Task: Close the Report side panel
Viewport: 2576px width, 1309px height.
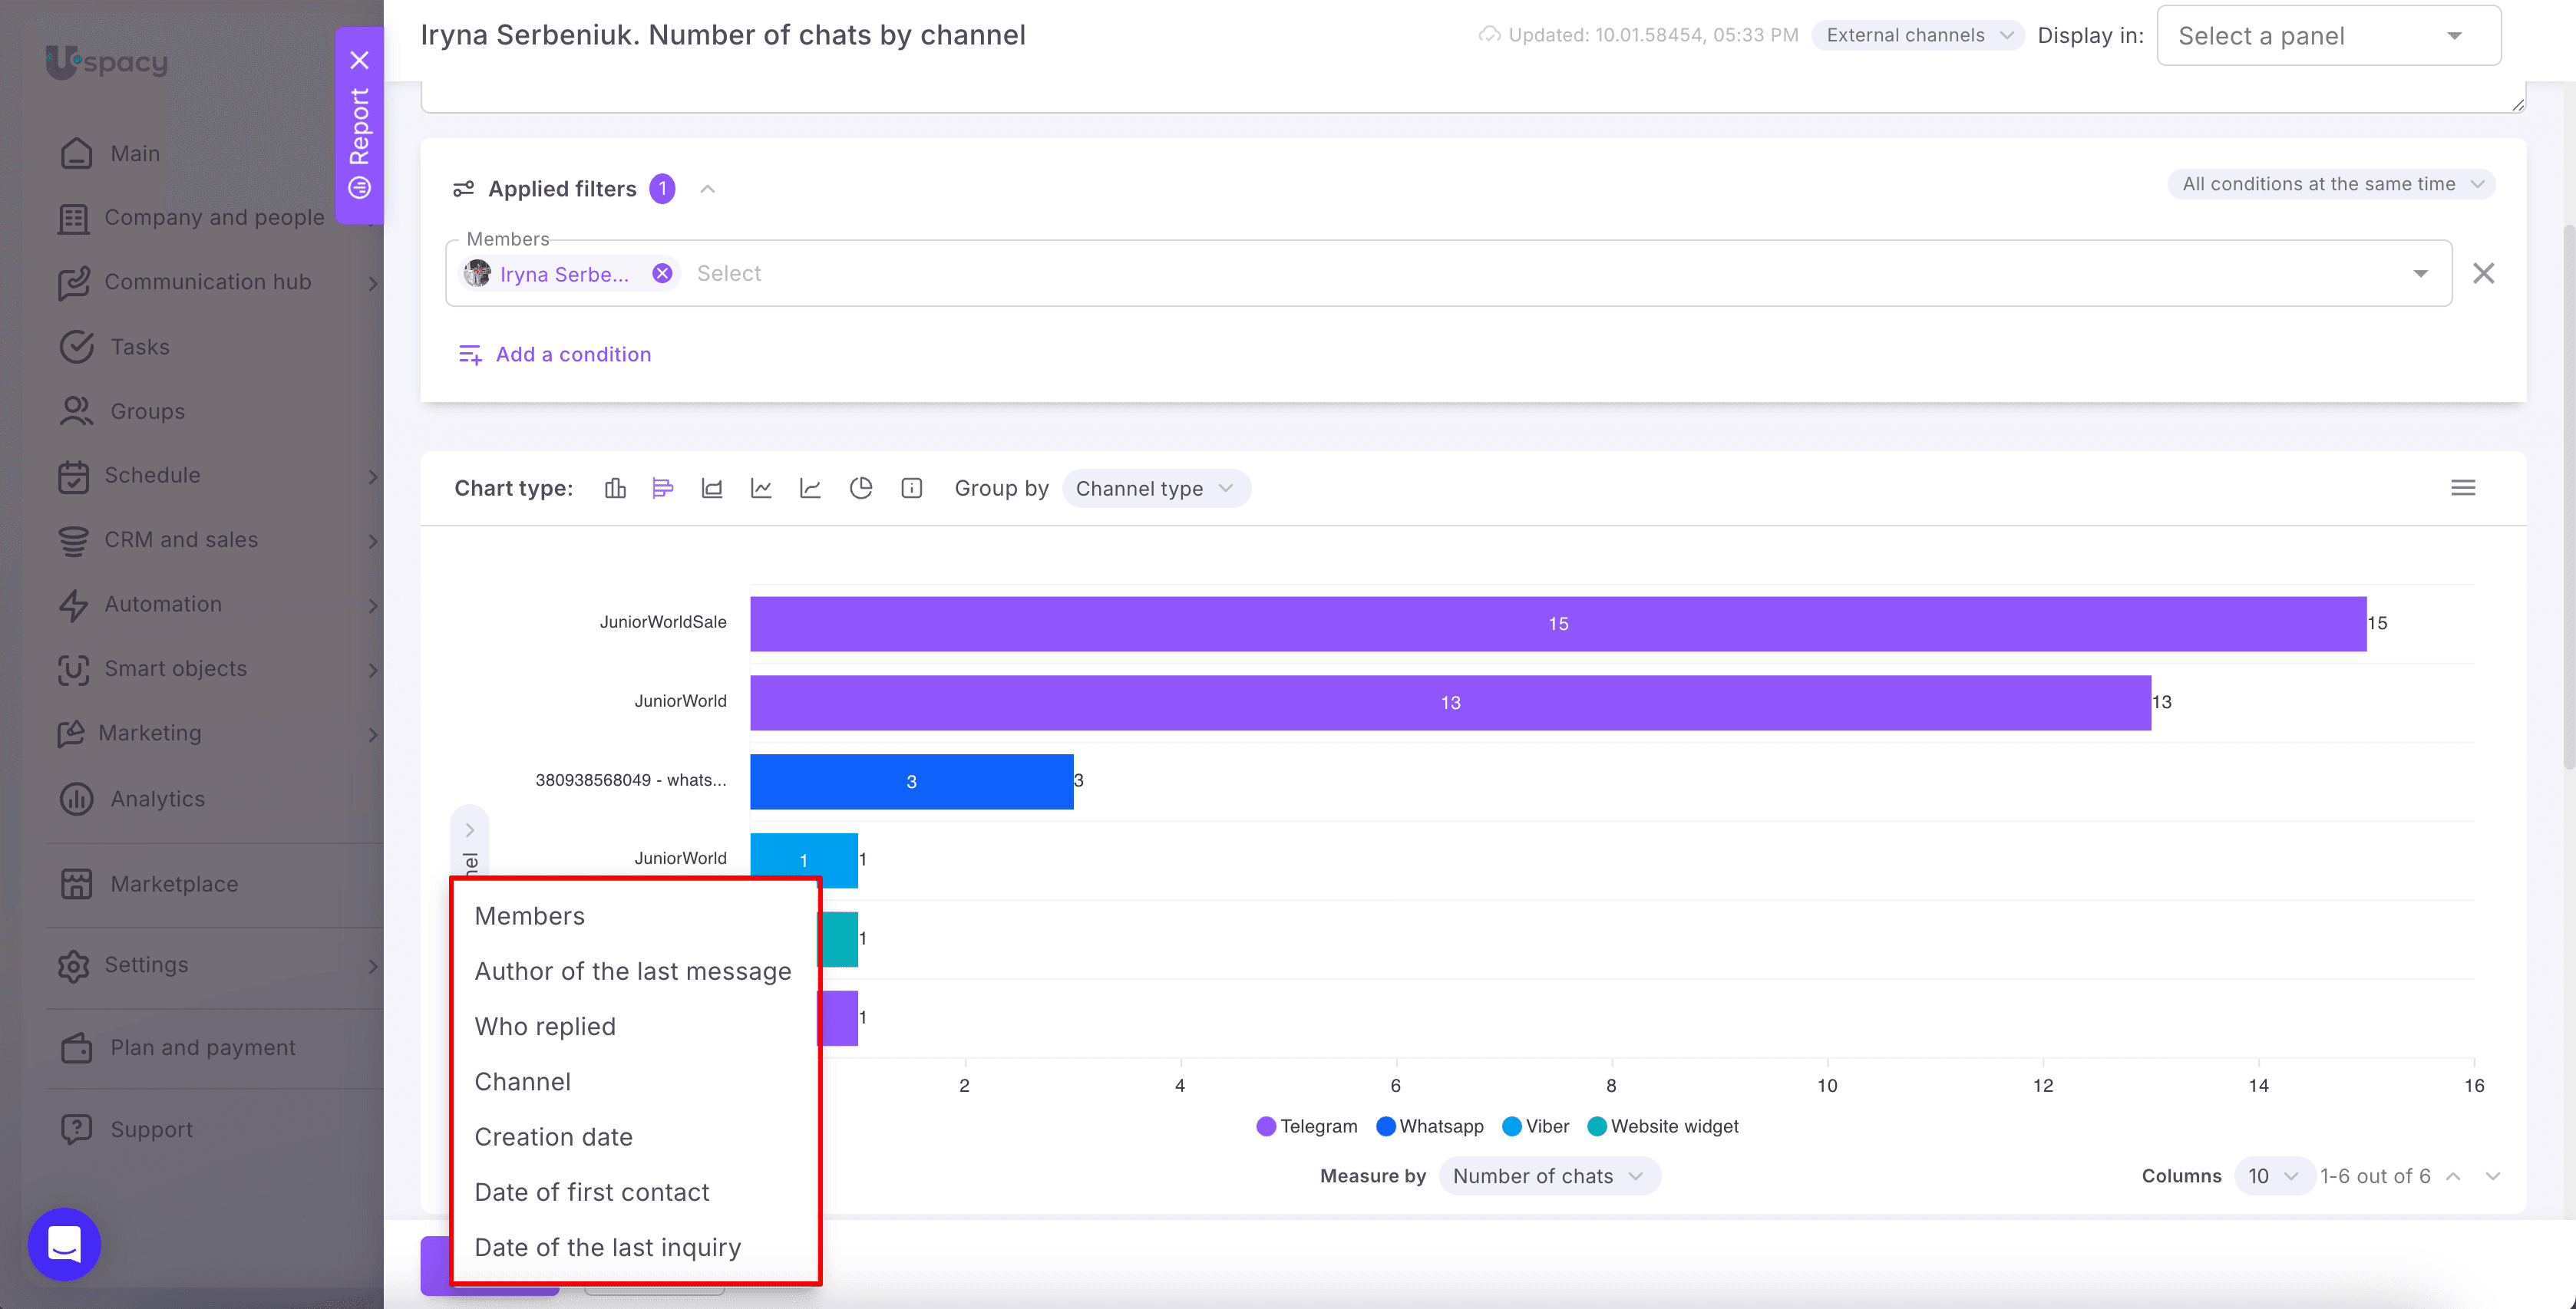Action: coord(360,60)
